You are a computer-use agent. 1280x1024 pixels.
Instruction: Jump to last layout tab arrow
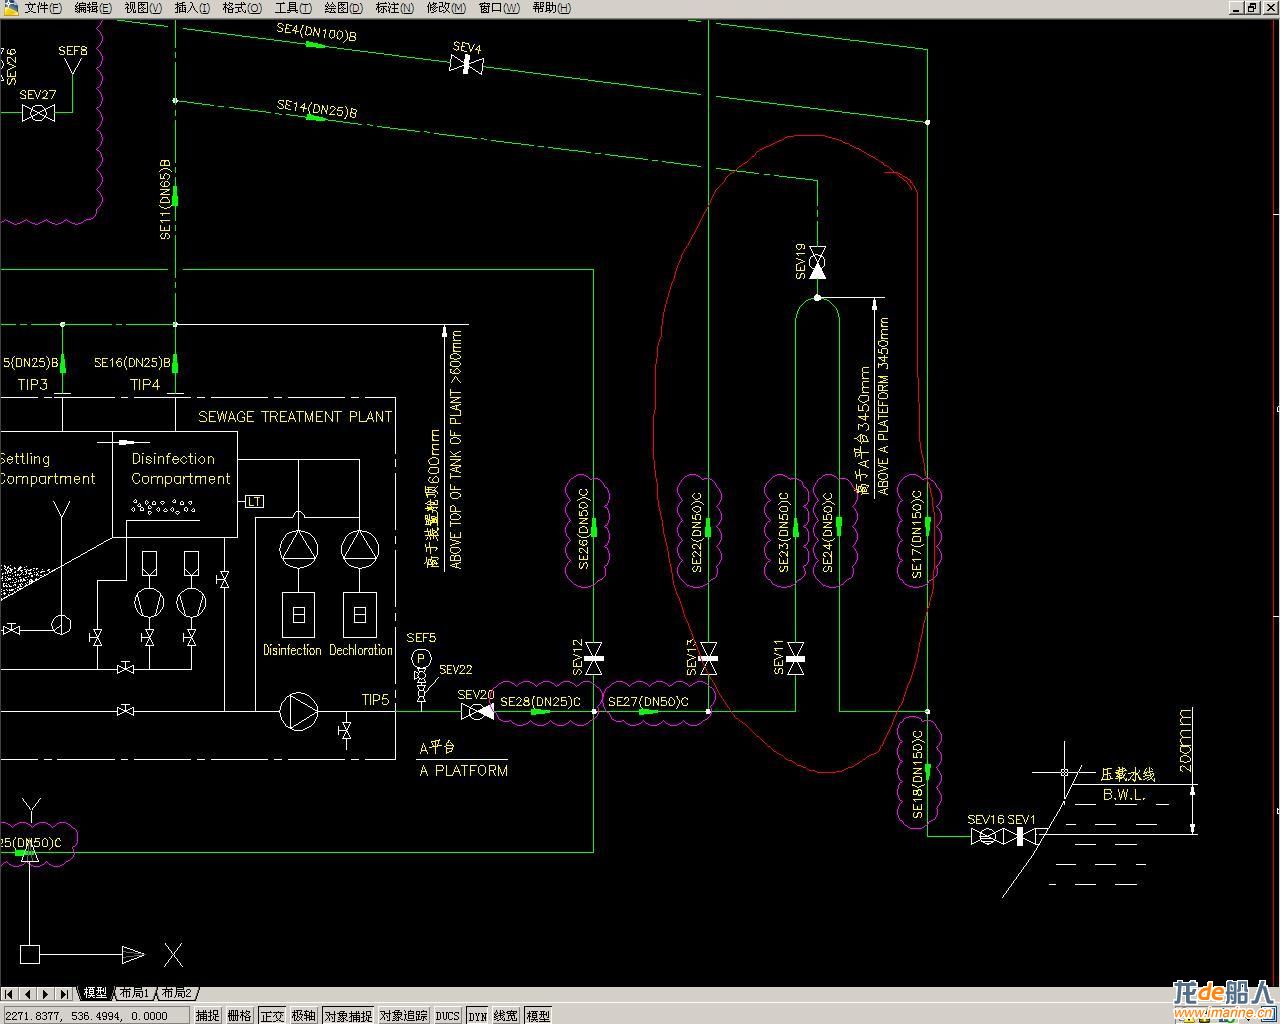(x=65, y=993)
